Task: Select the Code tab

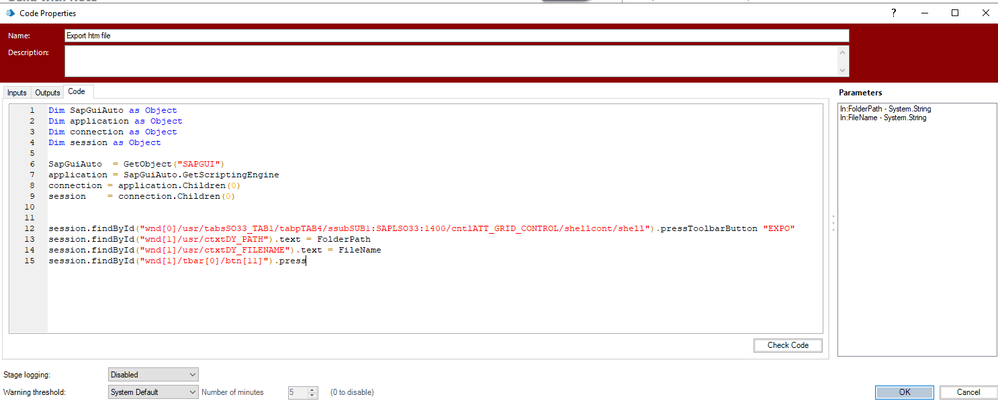Action: 77,92
